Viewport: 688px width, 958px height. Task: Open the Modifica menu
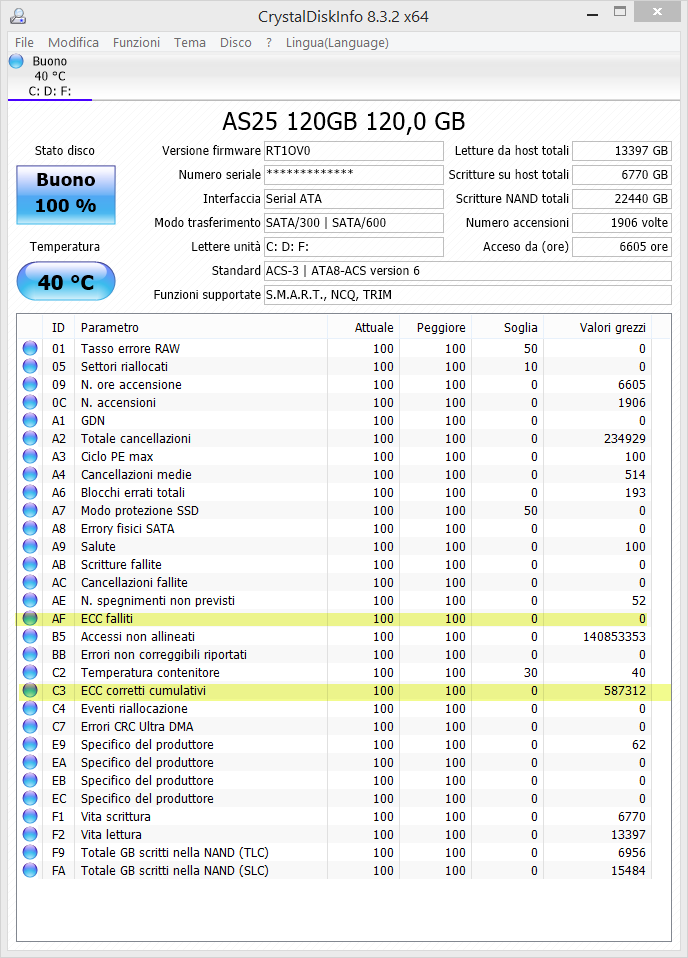coord(73,42)
